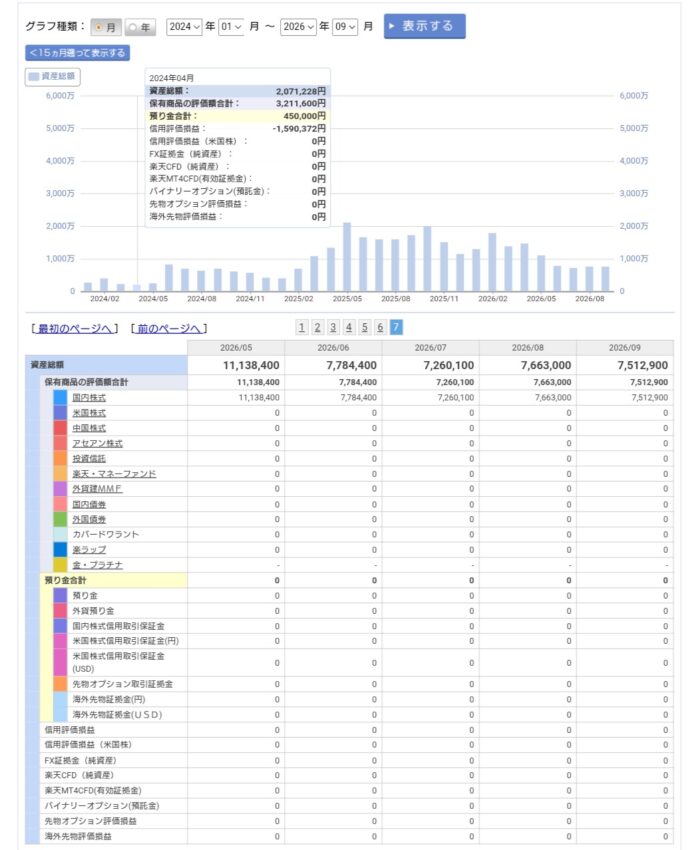Open the 投資信託 link
The image size is (700, 850).
point(89,459)
